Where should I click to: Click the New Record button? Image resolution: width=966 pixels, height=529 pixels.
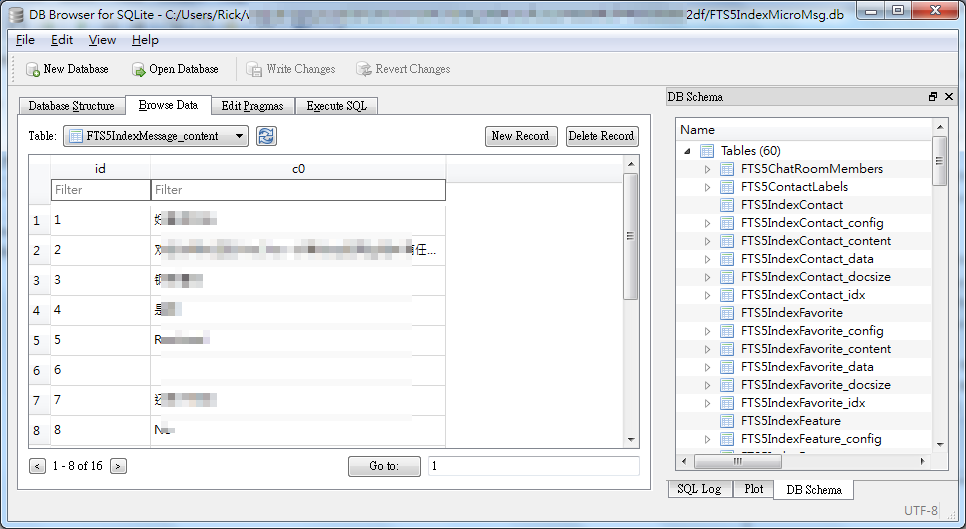click(x=521, y=136)
